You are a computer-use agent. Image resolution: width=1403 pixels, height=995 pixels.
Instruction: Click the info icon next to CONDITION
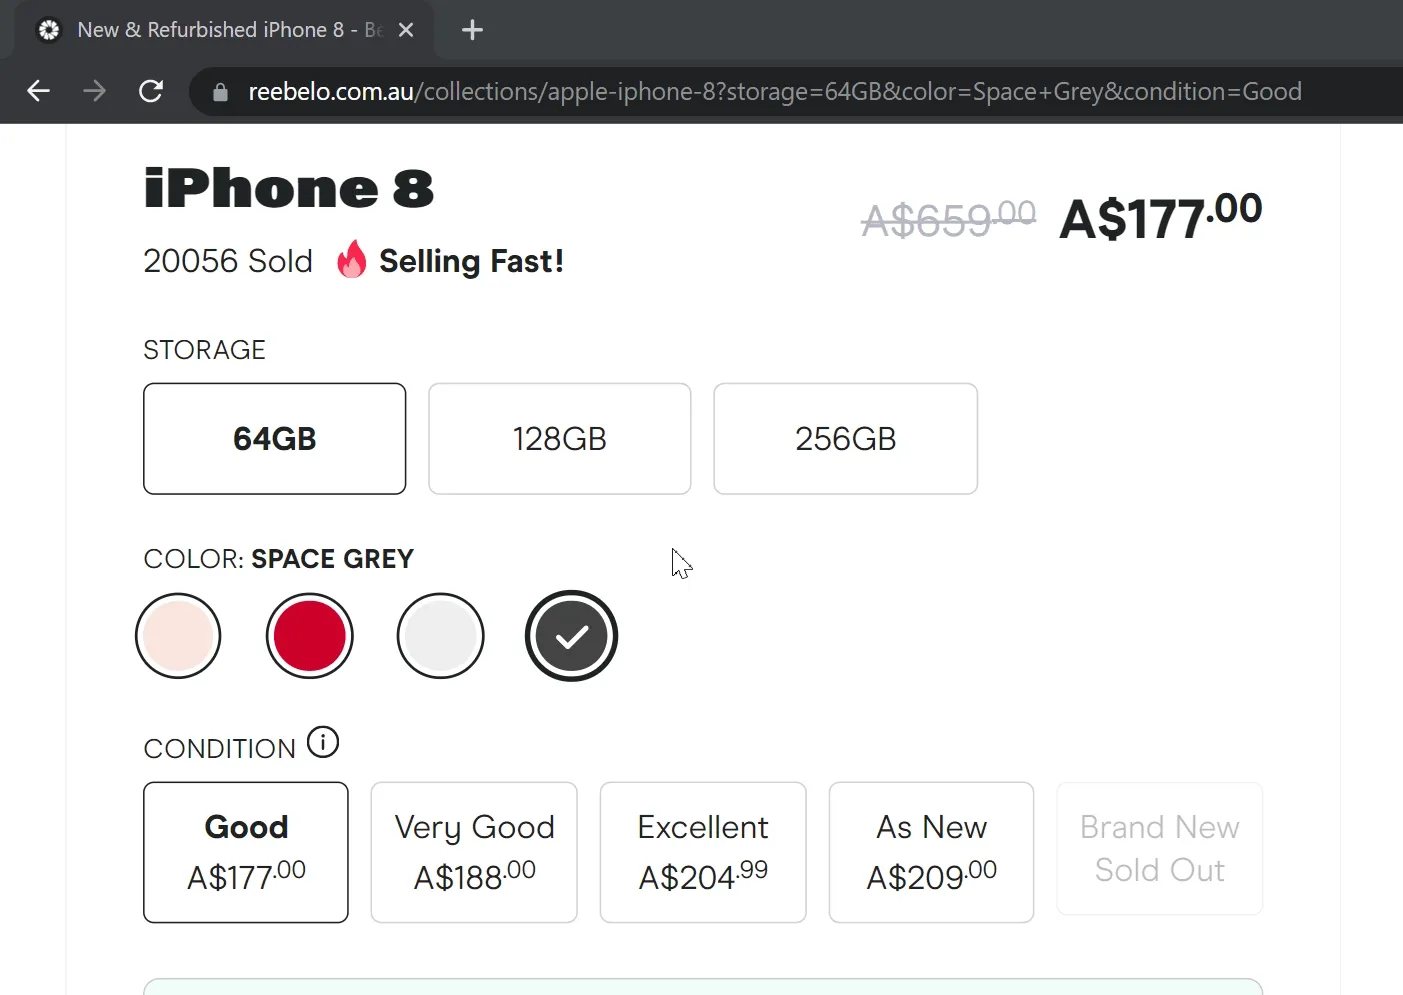click(x=322, y=741)
